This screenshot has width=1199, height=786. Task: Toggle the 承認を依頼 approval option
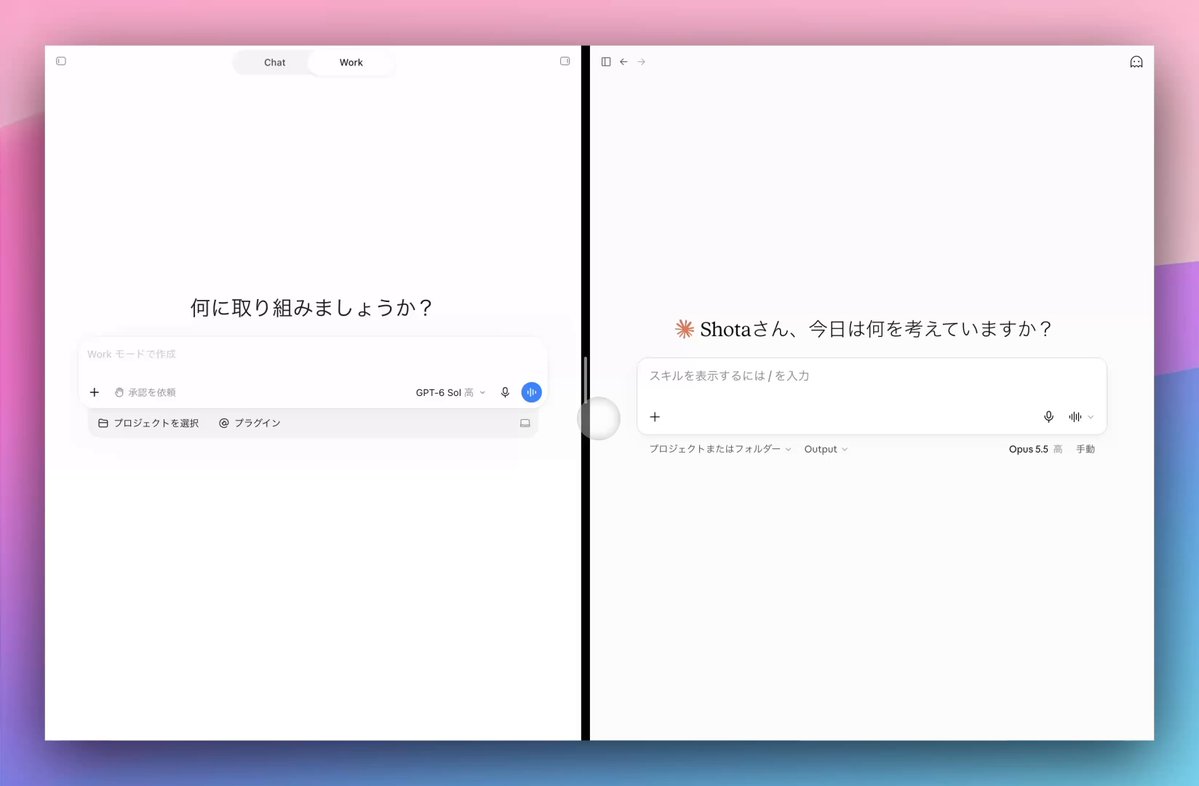point(145,392)
